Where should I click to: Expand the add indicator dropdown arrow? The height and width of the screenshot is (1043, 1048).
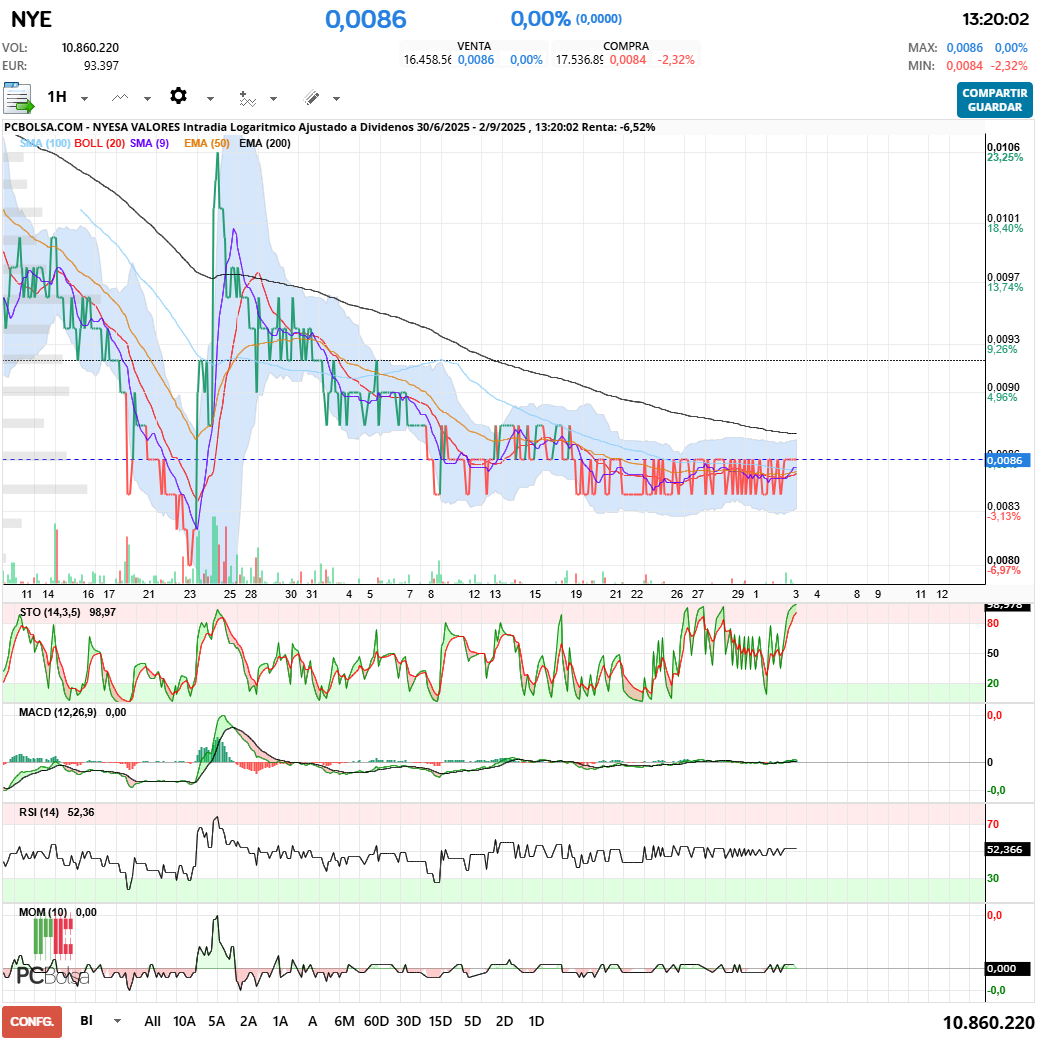click(273, 99)
